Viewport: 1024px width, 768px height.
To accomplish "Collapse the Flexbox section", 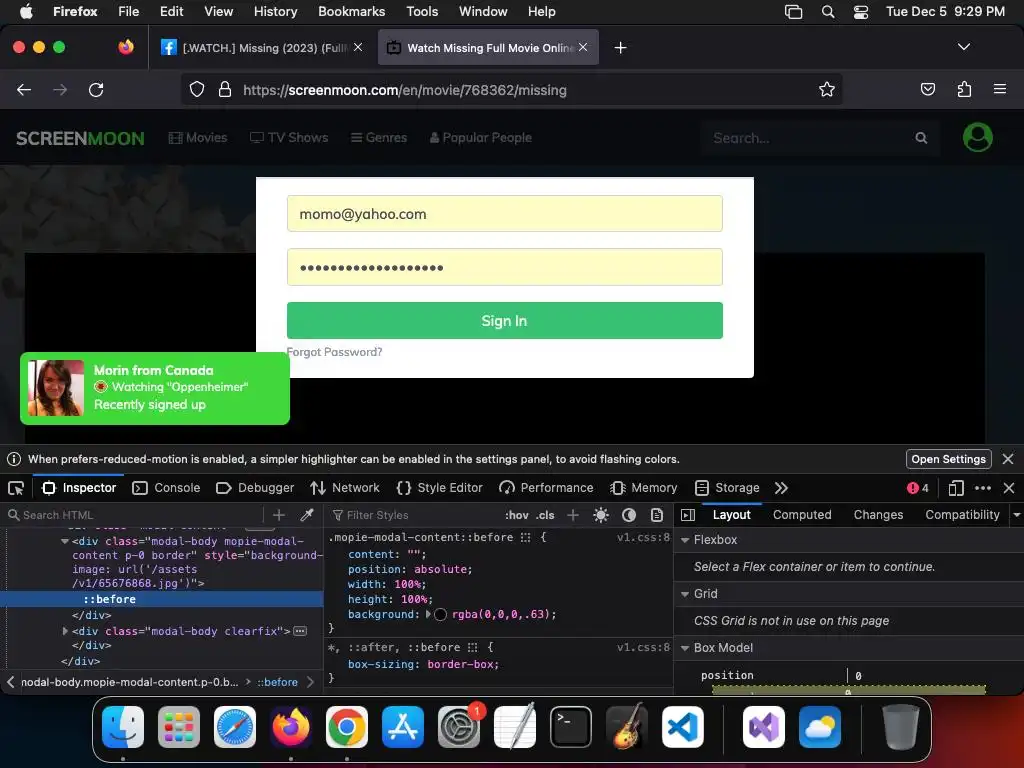I will coord(685,540).
